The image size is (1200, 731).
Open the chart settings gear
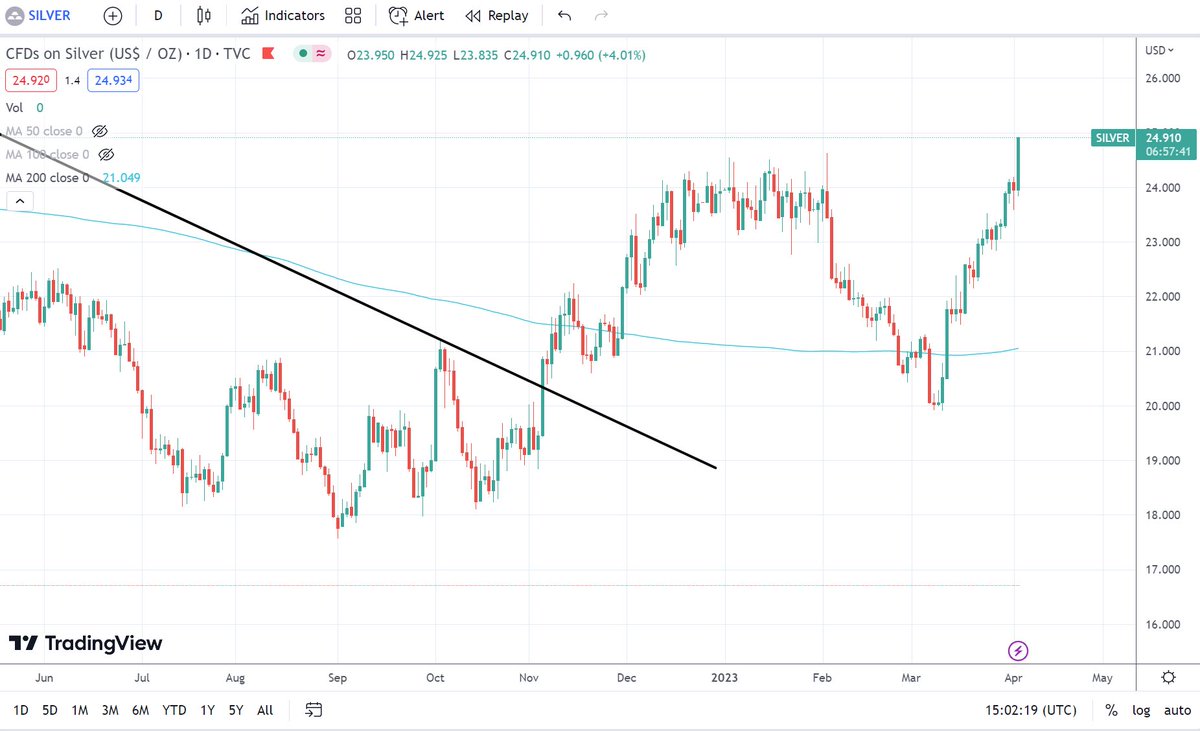coord(1168,677)
